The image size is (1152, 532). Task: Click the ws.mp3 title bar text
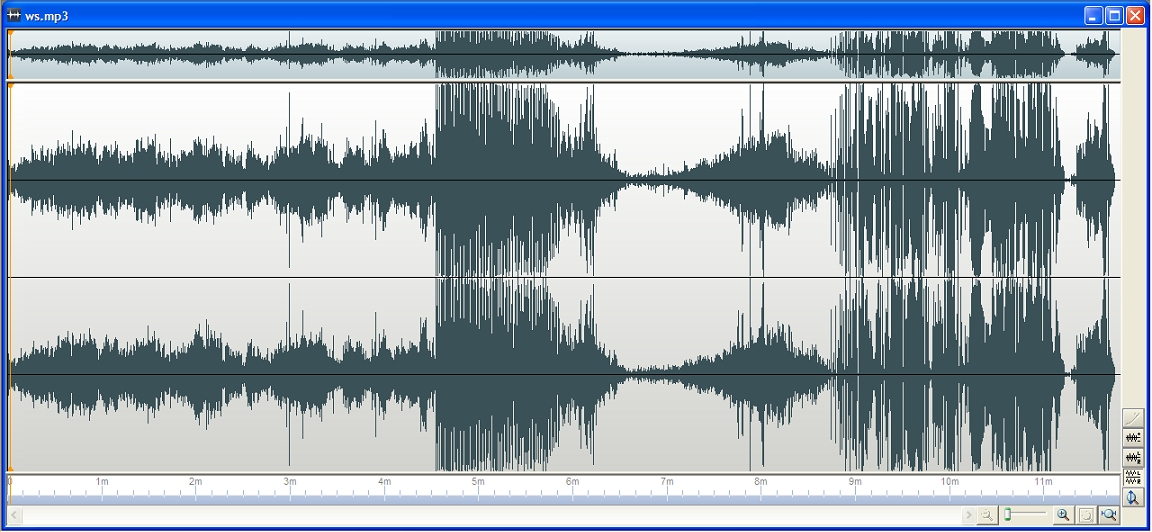tap(46, 16)
